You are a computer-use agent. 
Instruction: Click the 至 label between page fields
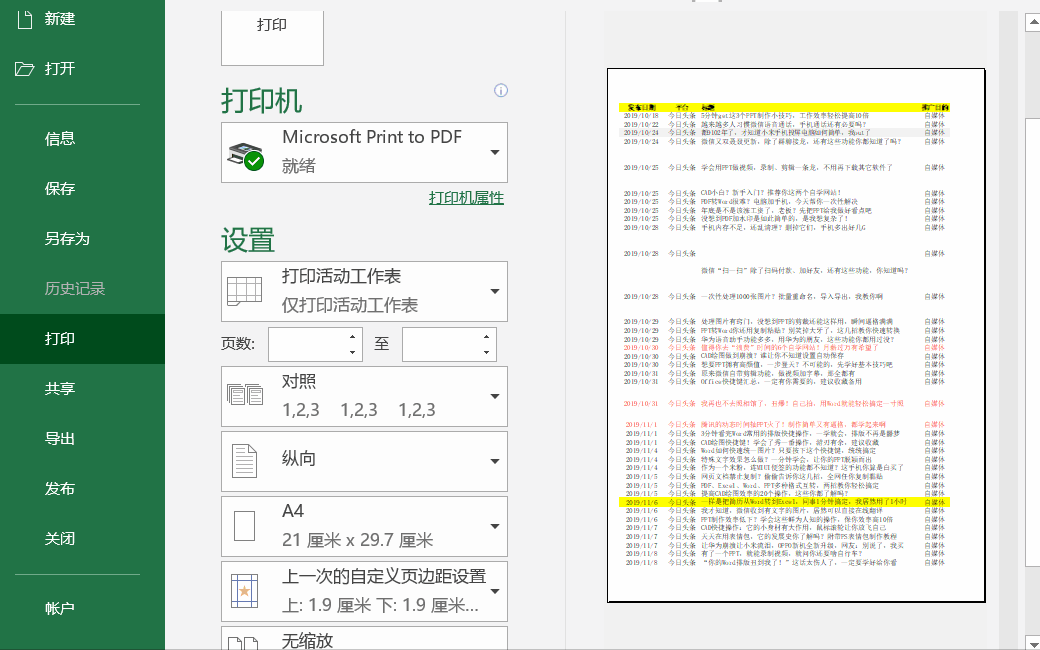tap(381, 344)
